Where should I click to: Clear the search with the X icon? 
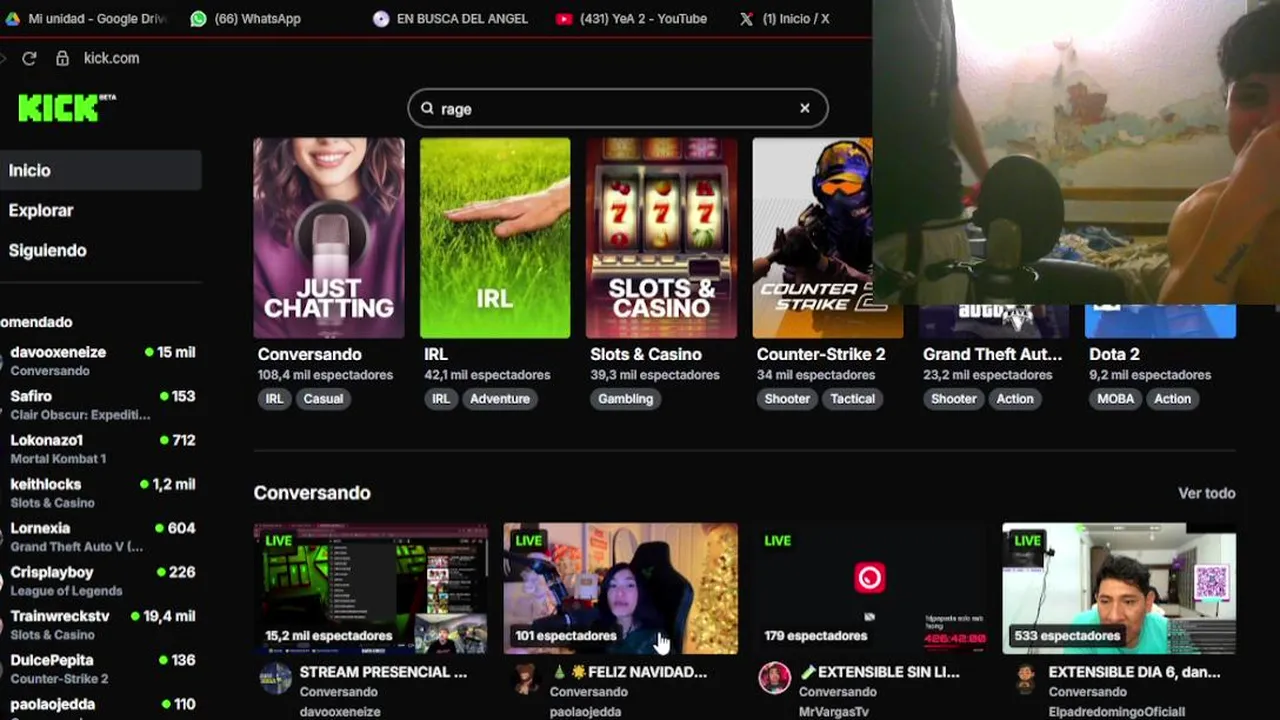(805, 108)
